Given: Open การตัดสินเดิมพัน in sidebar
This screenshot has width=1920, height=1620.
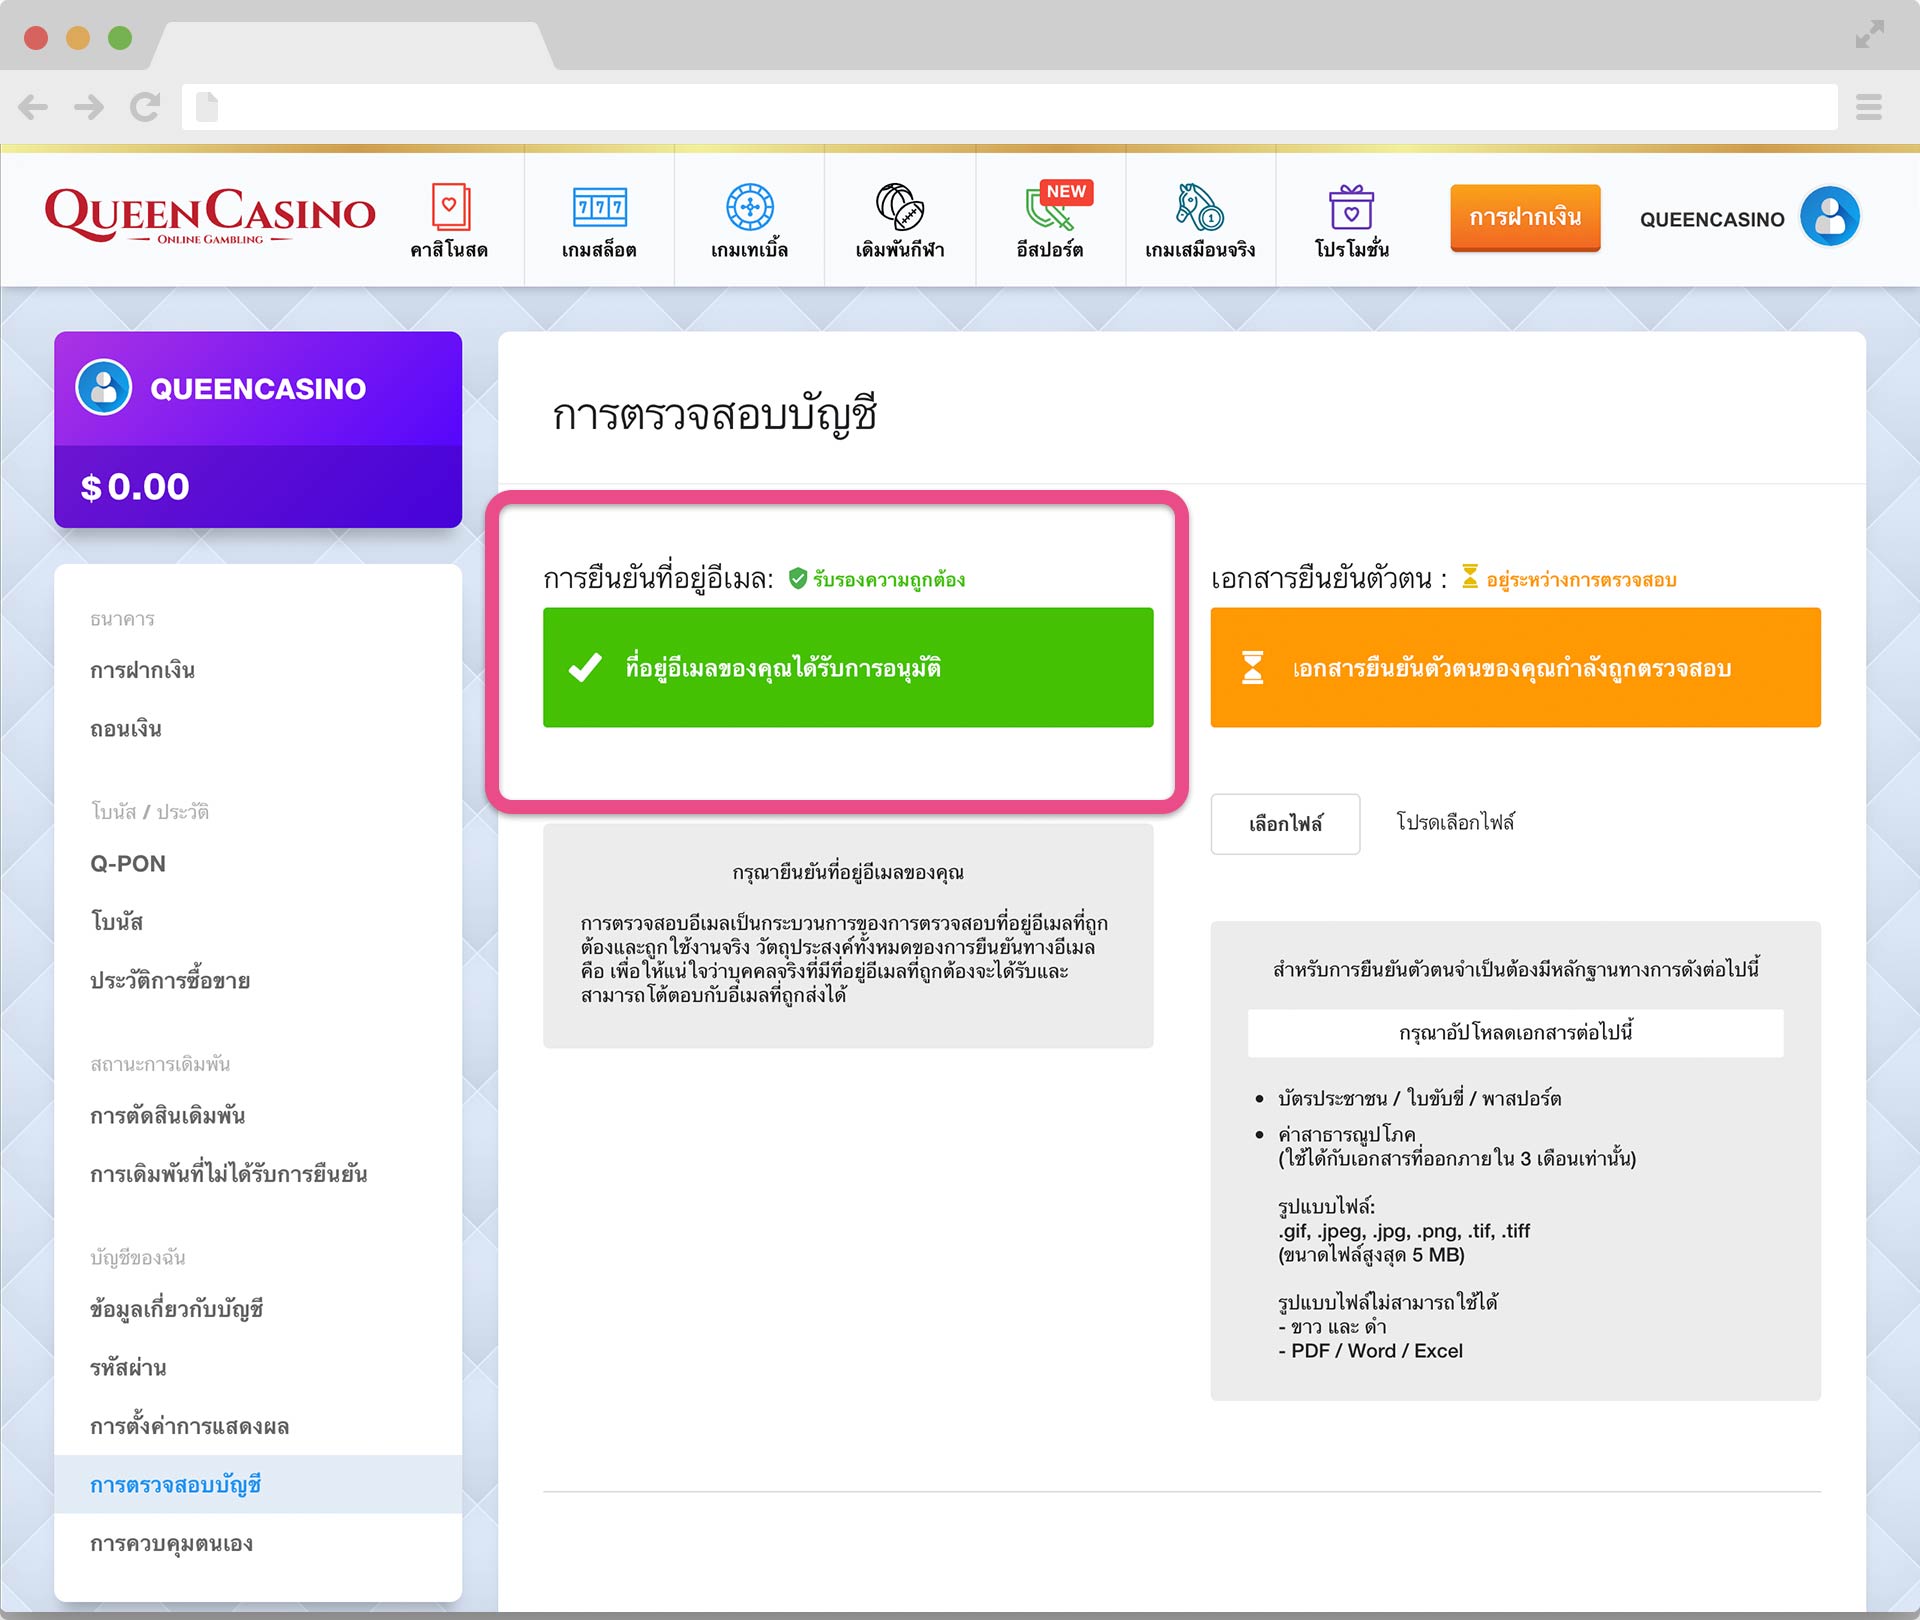Looking at the screenshot, I should 167,1115.
